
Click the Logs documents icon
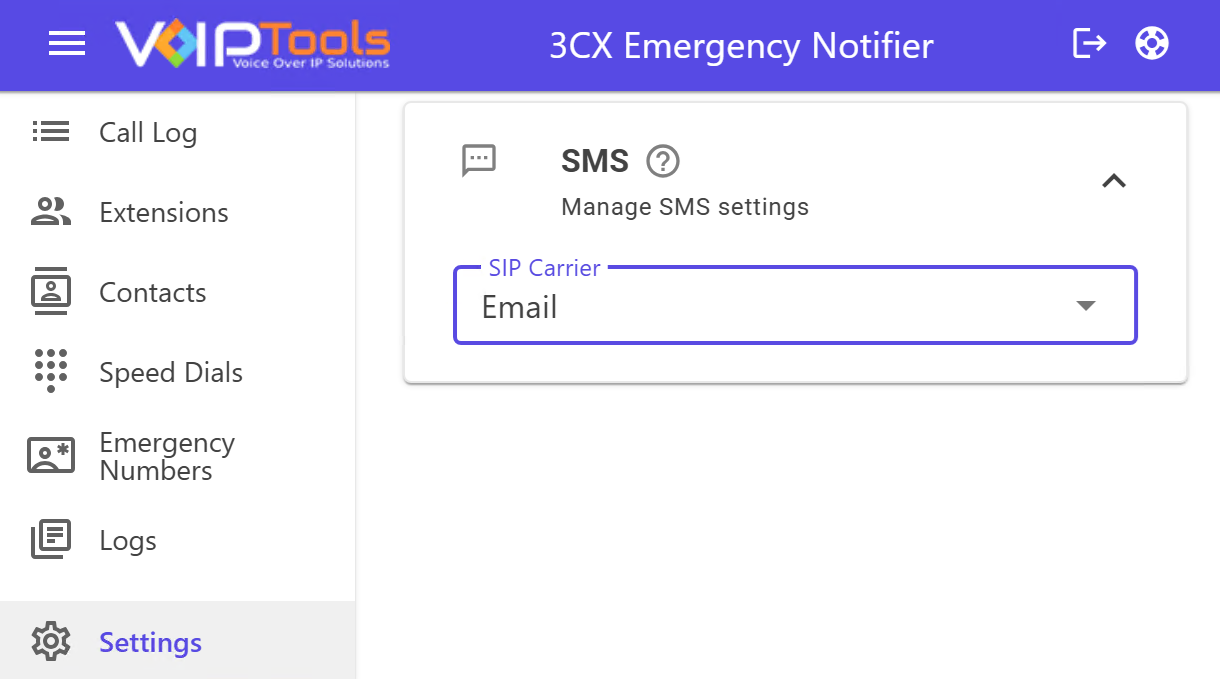tap(50, 540)
